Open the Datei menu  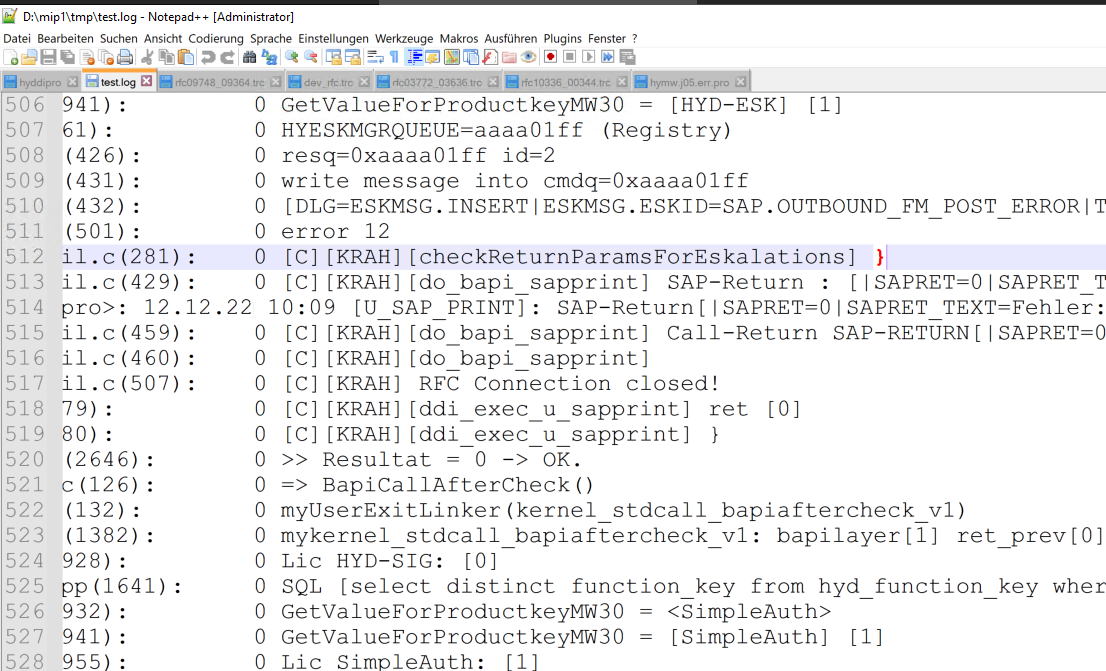(17, 38)
